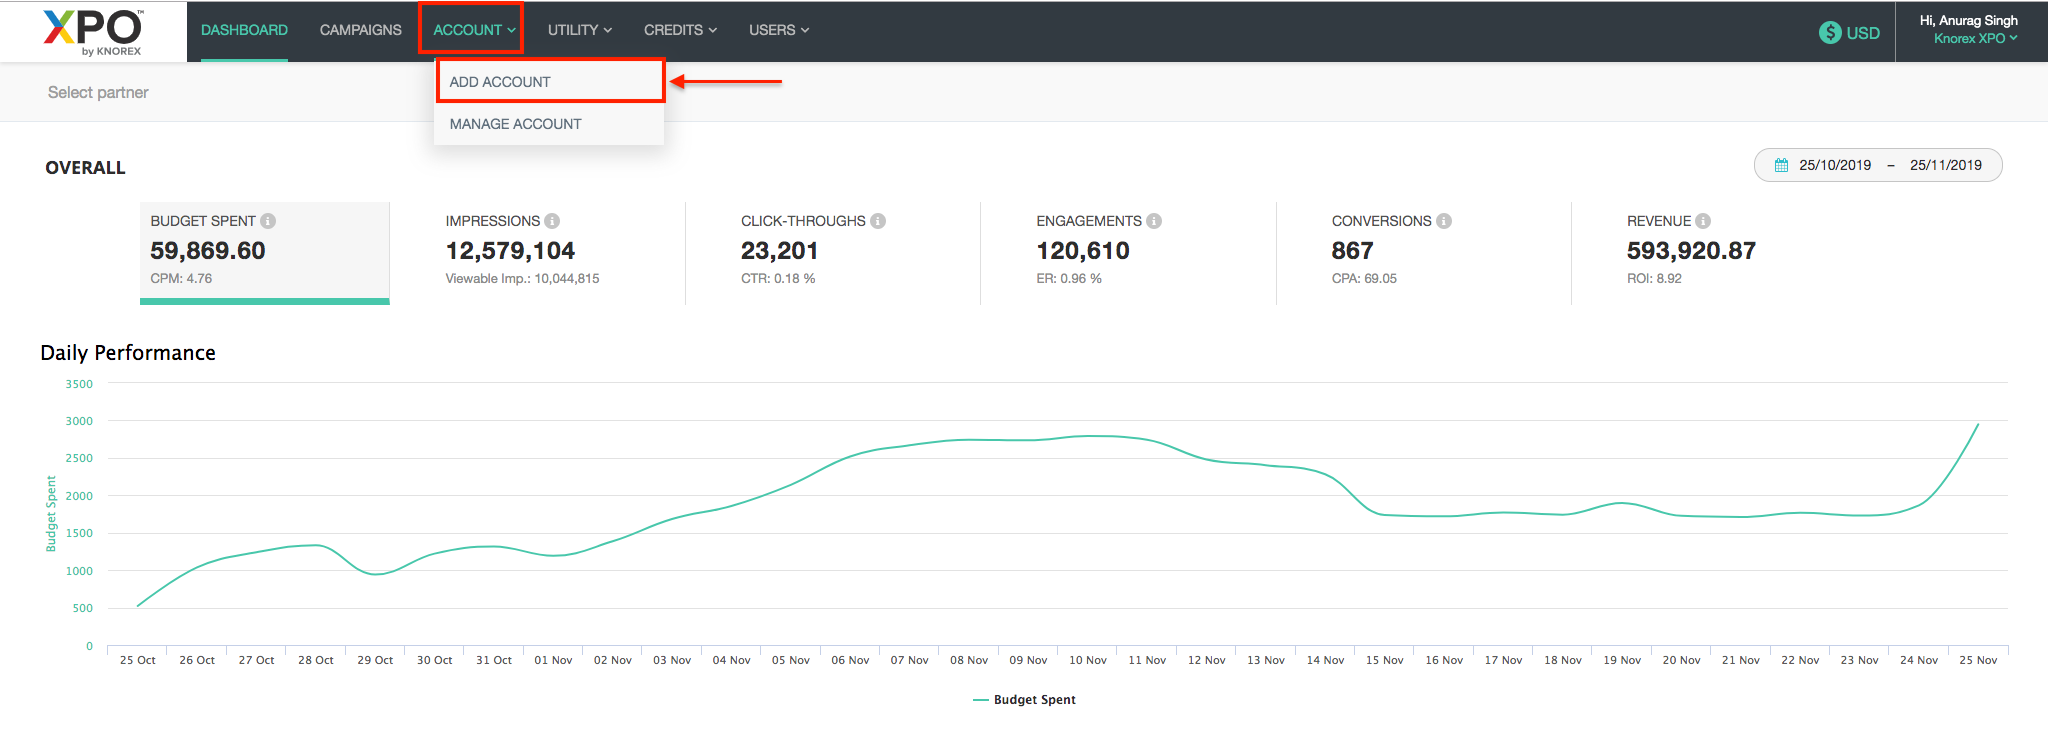Open the Knorex XPO user profile dropdown

[1975, 38]
